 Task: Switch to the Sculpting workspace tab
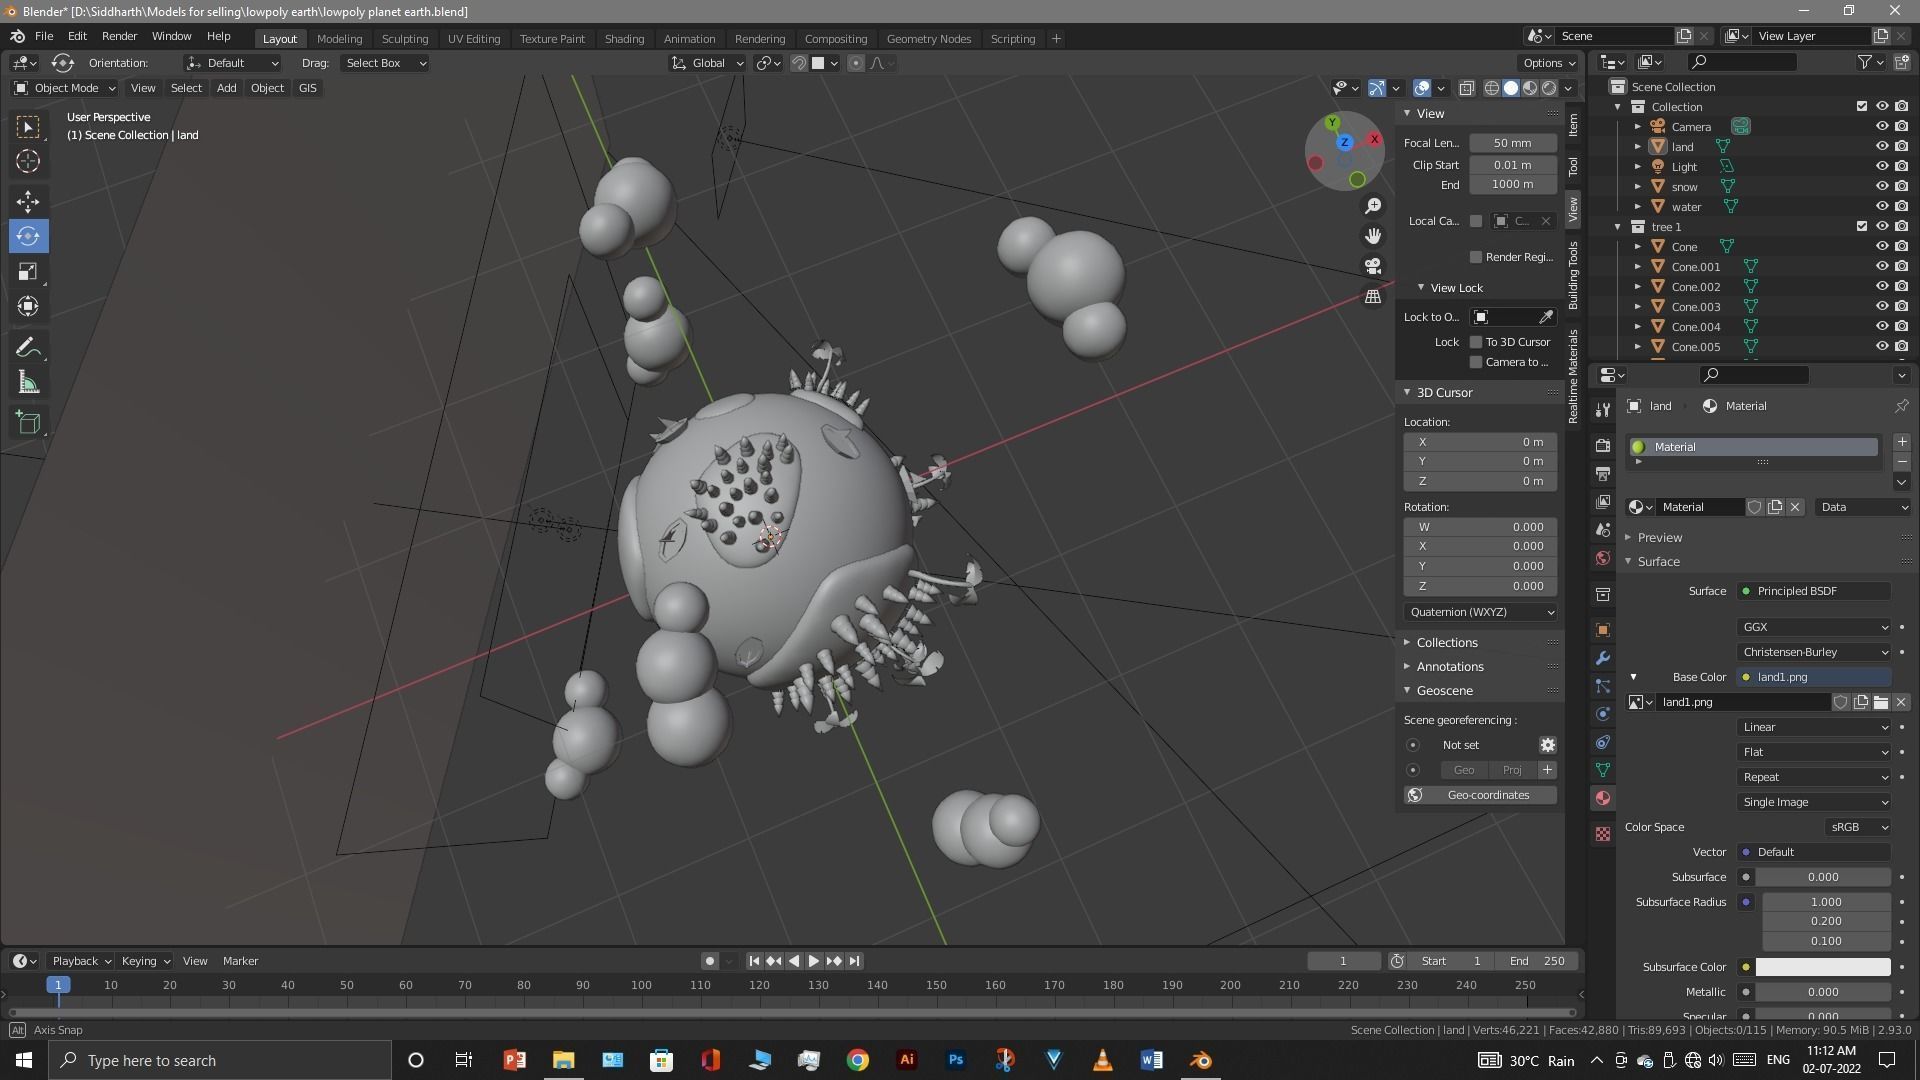click(x=405, y=39)
